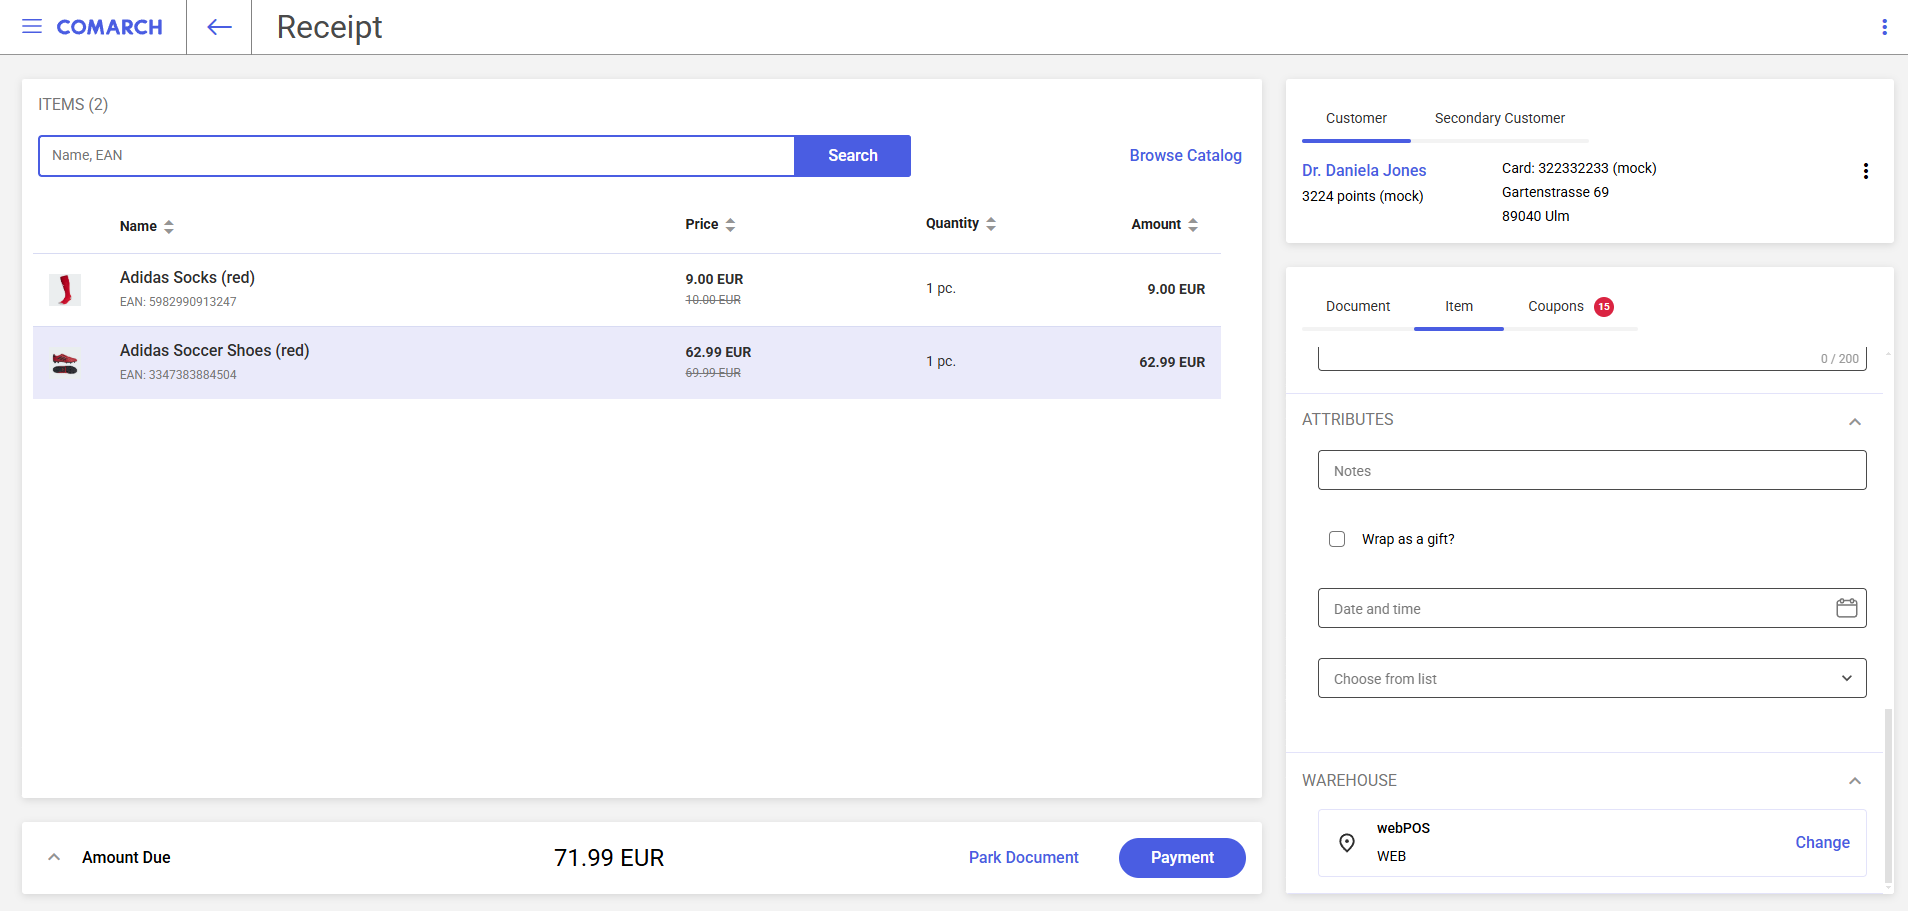This screenshot has height=911, width=1908.
Task: Click the item panel vertical scrollbar
Action: pyautogui.click(x=1888, y=795)
